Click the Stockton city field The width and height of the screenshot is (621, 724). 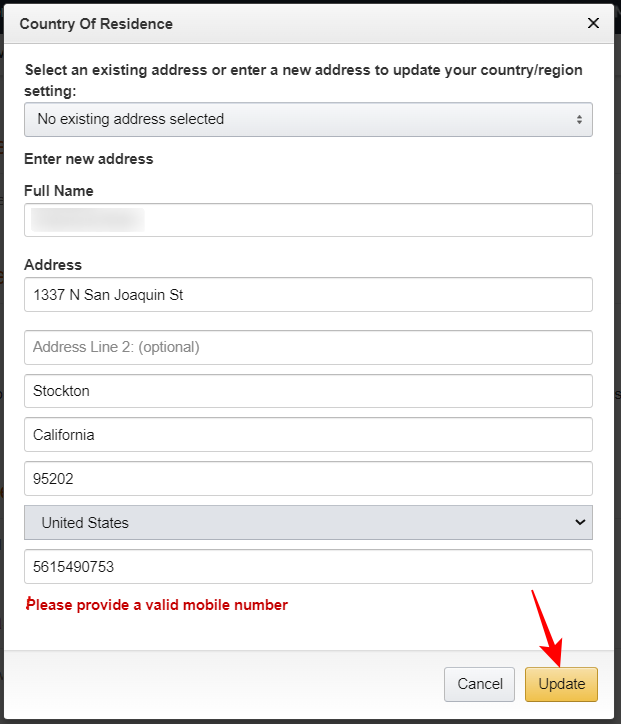[308, 391]
